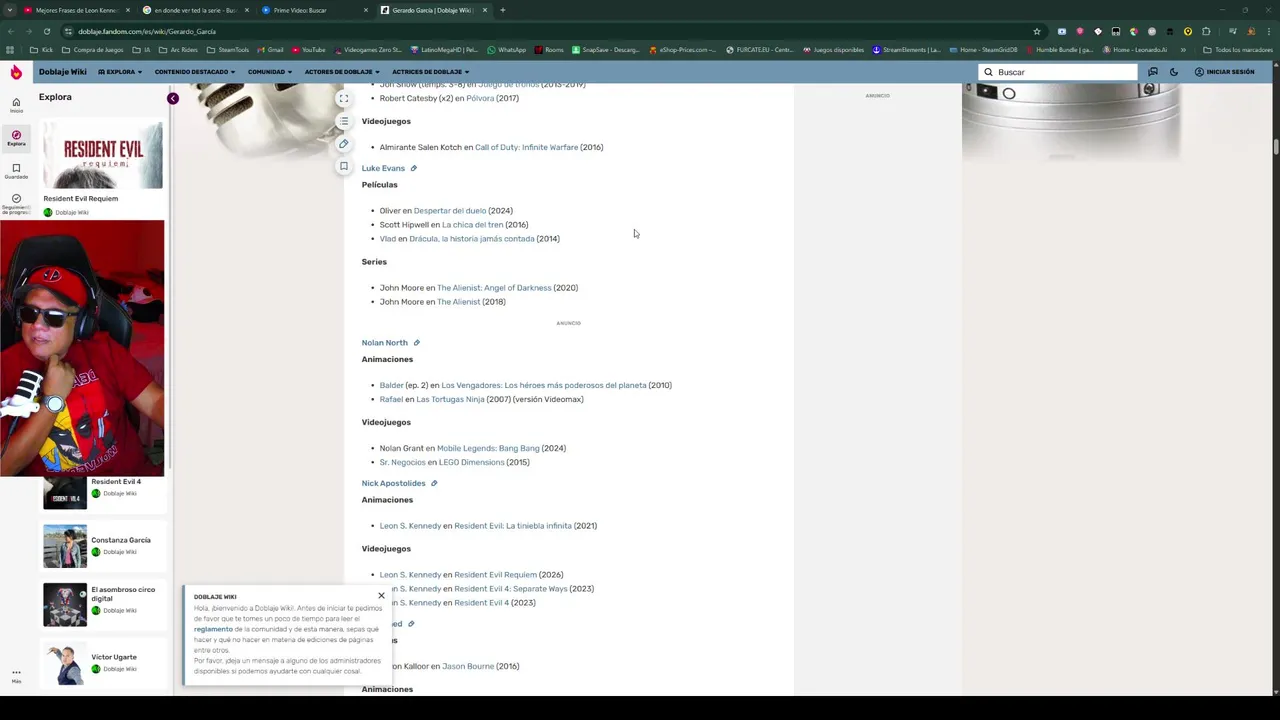Open the Todos los marcadores folder
The image size is (1280, 720).
1238,50
